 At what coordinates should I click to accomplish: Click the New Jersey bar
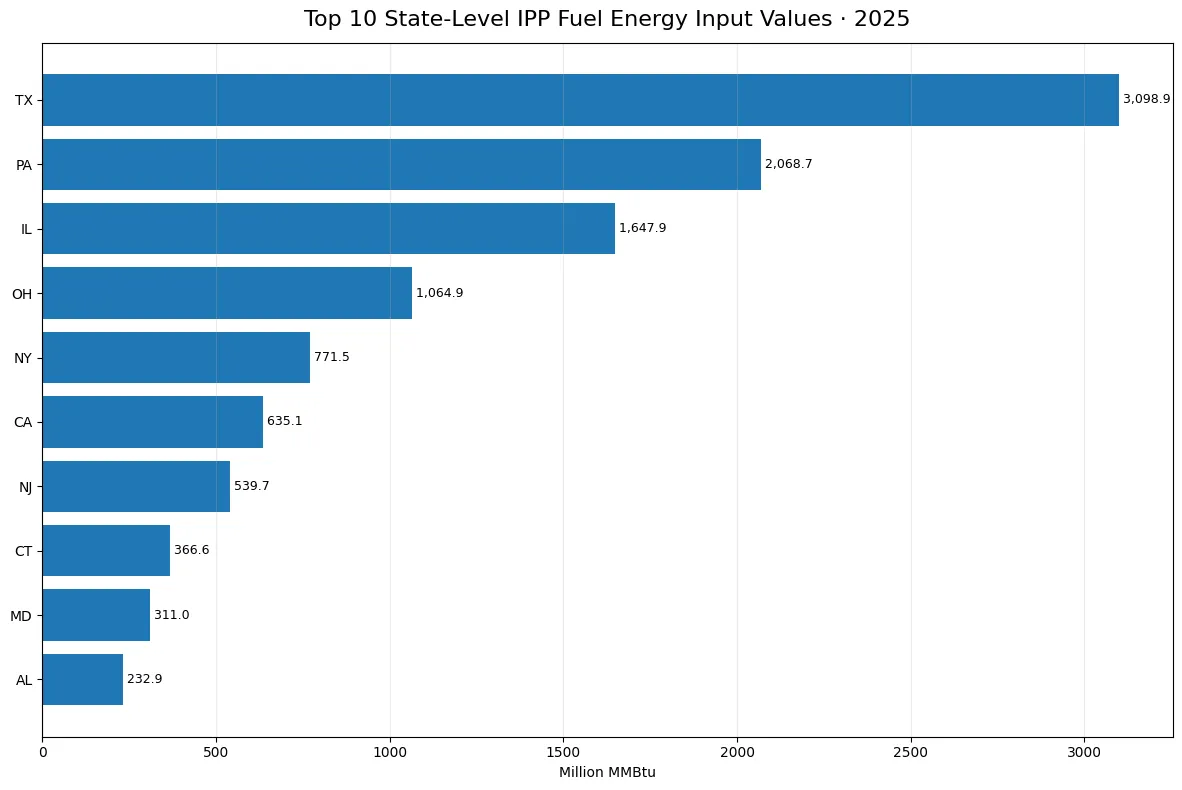136,486
